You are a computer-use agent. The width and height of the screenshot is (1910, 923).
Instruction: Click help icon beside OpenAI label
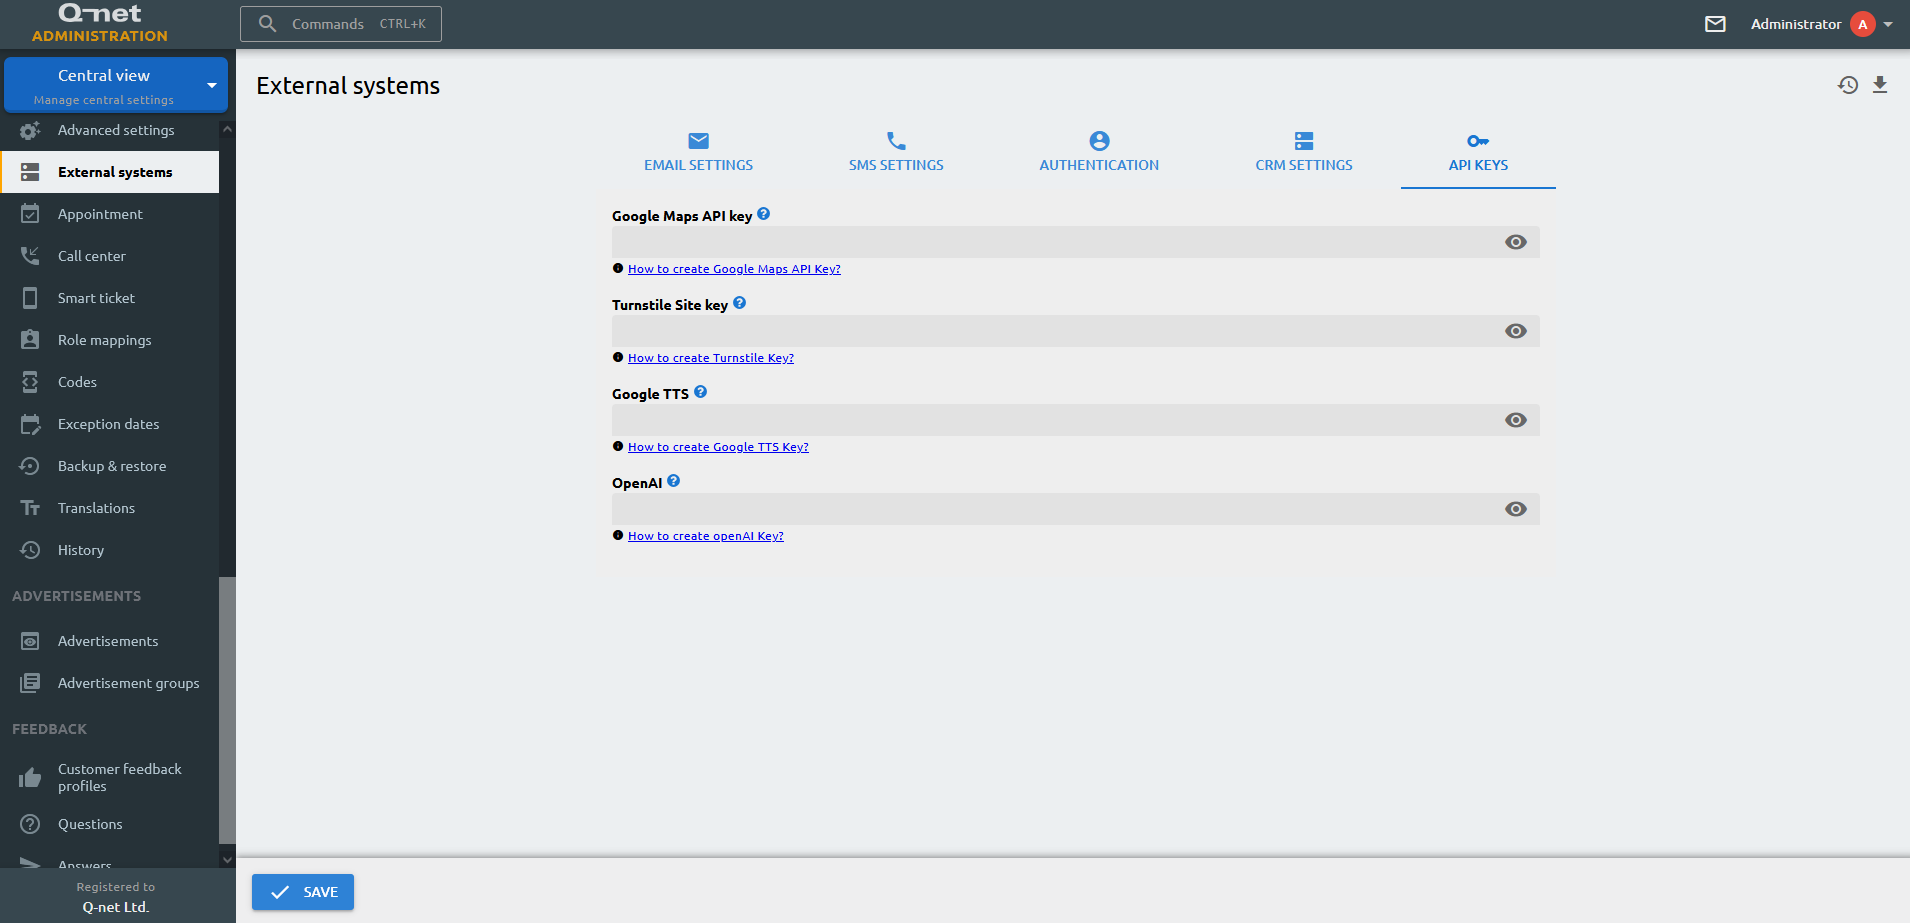(674, 481)
